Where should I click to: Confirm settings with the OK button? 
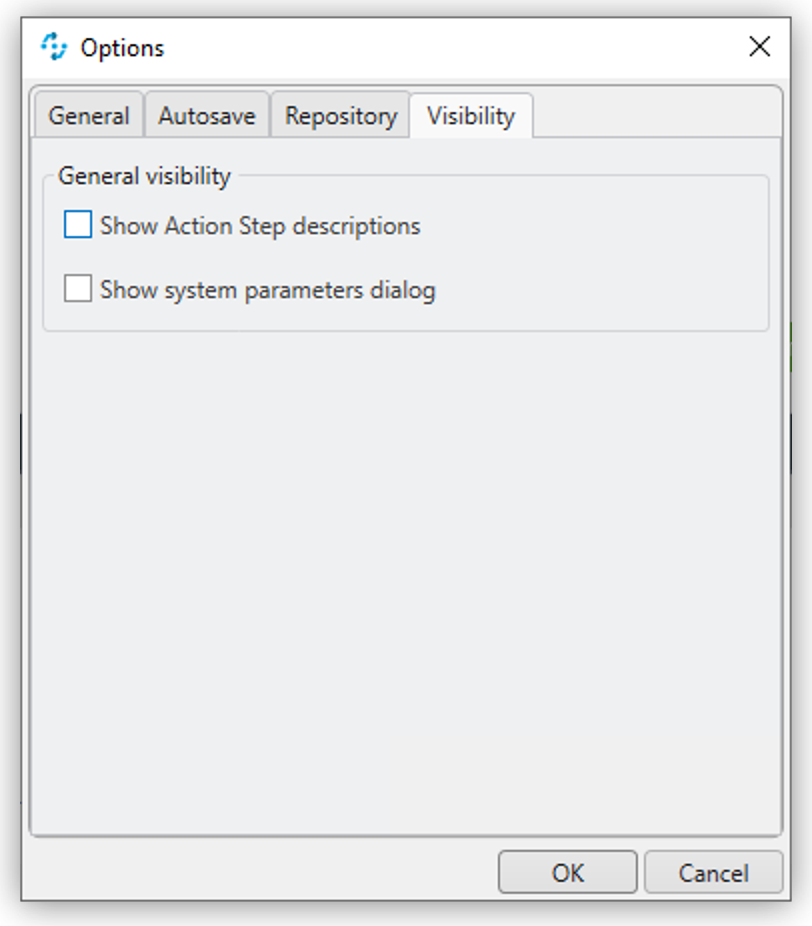566,871
